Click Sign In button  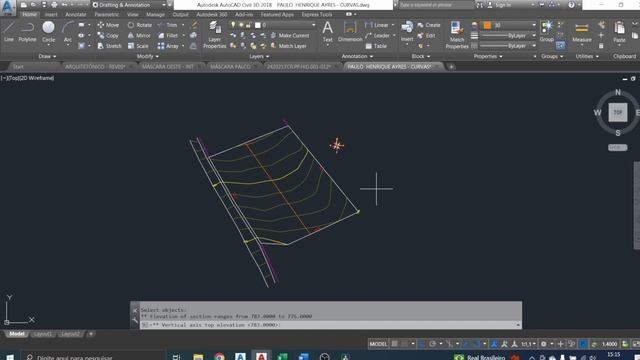coord(500,5)
